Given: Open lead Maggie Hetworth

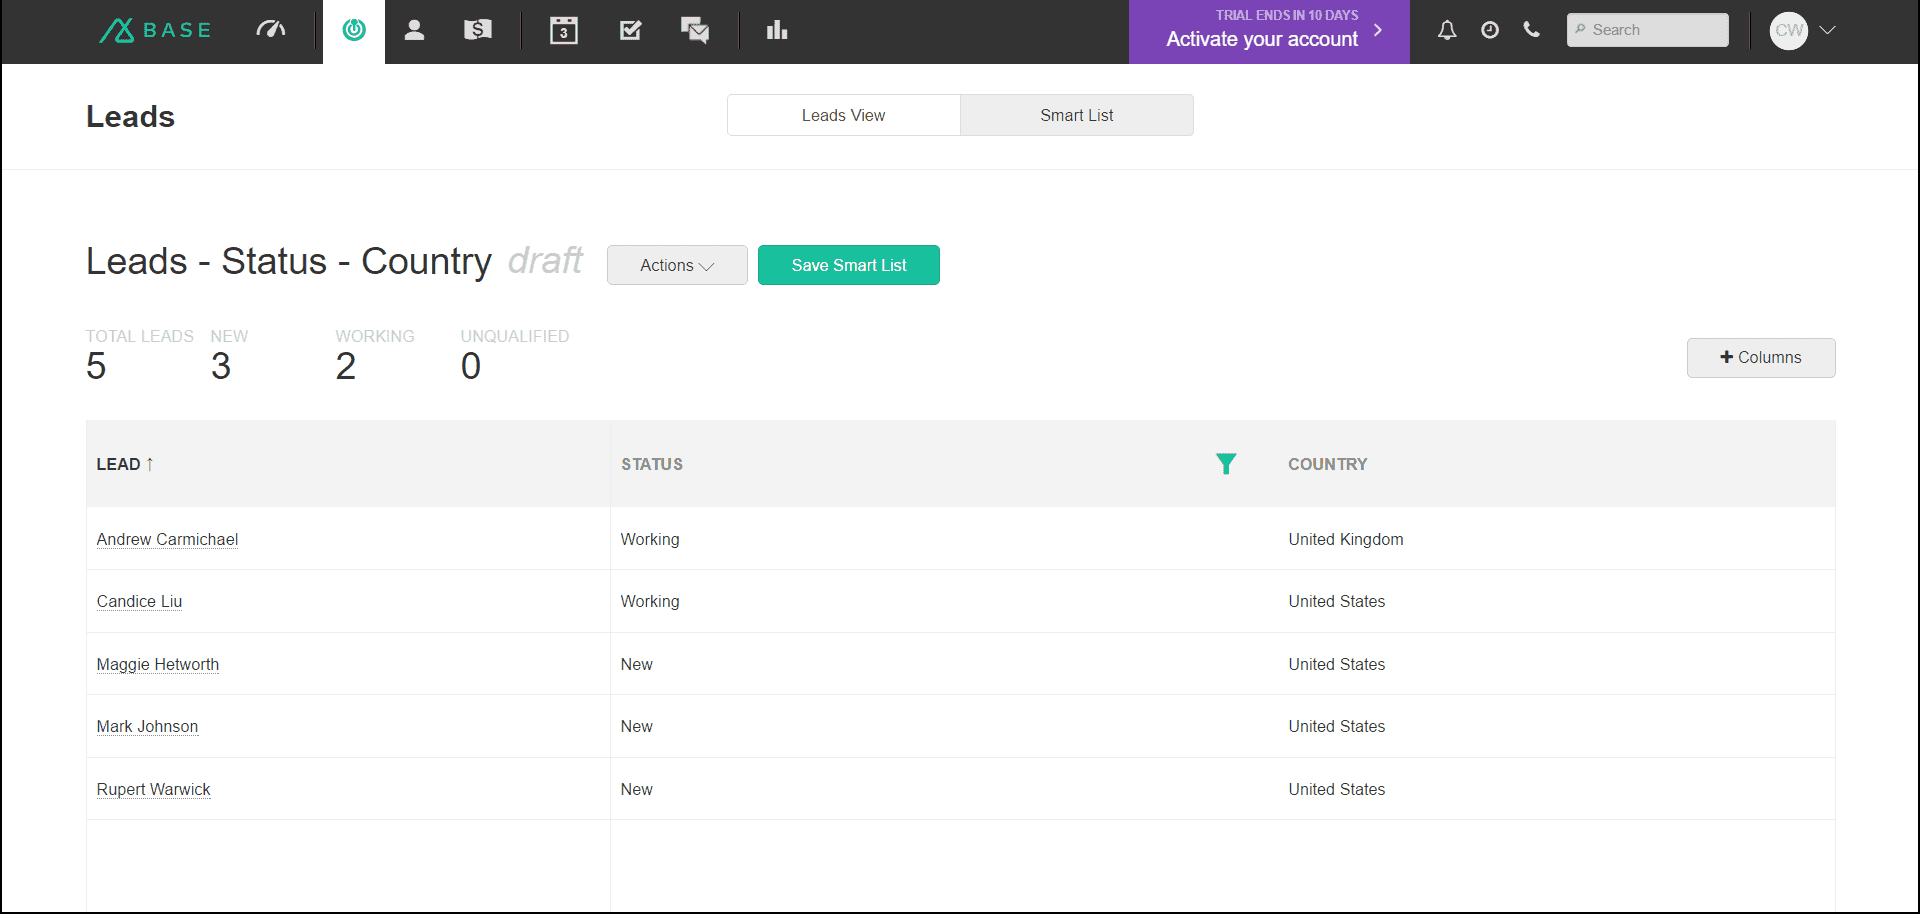Looking at the screenshot, I should pos(158,664).
